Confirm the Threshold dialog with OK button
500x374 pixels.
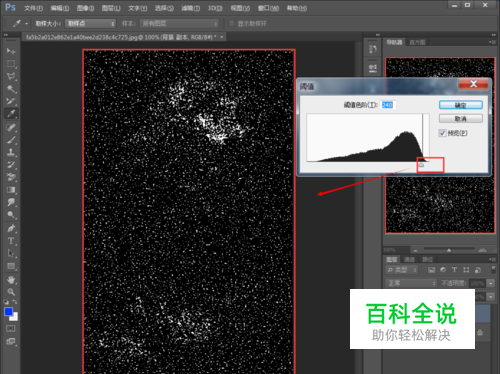tap(461, 105)
